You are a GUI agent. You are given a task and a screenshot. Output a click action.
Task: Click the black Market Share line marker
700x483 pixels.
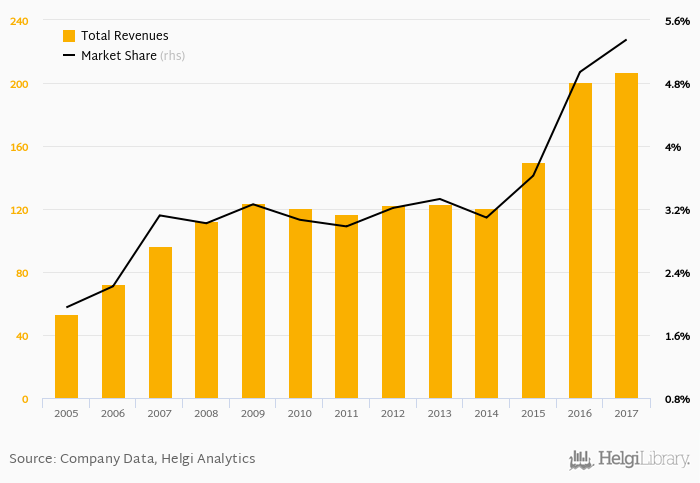pyautogui.click(x=69, y=56)
